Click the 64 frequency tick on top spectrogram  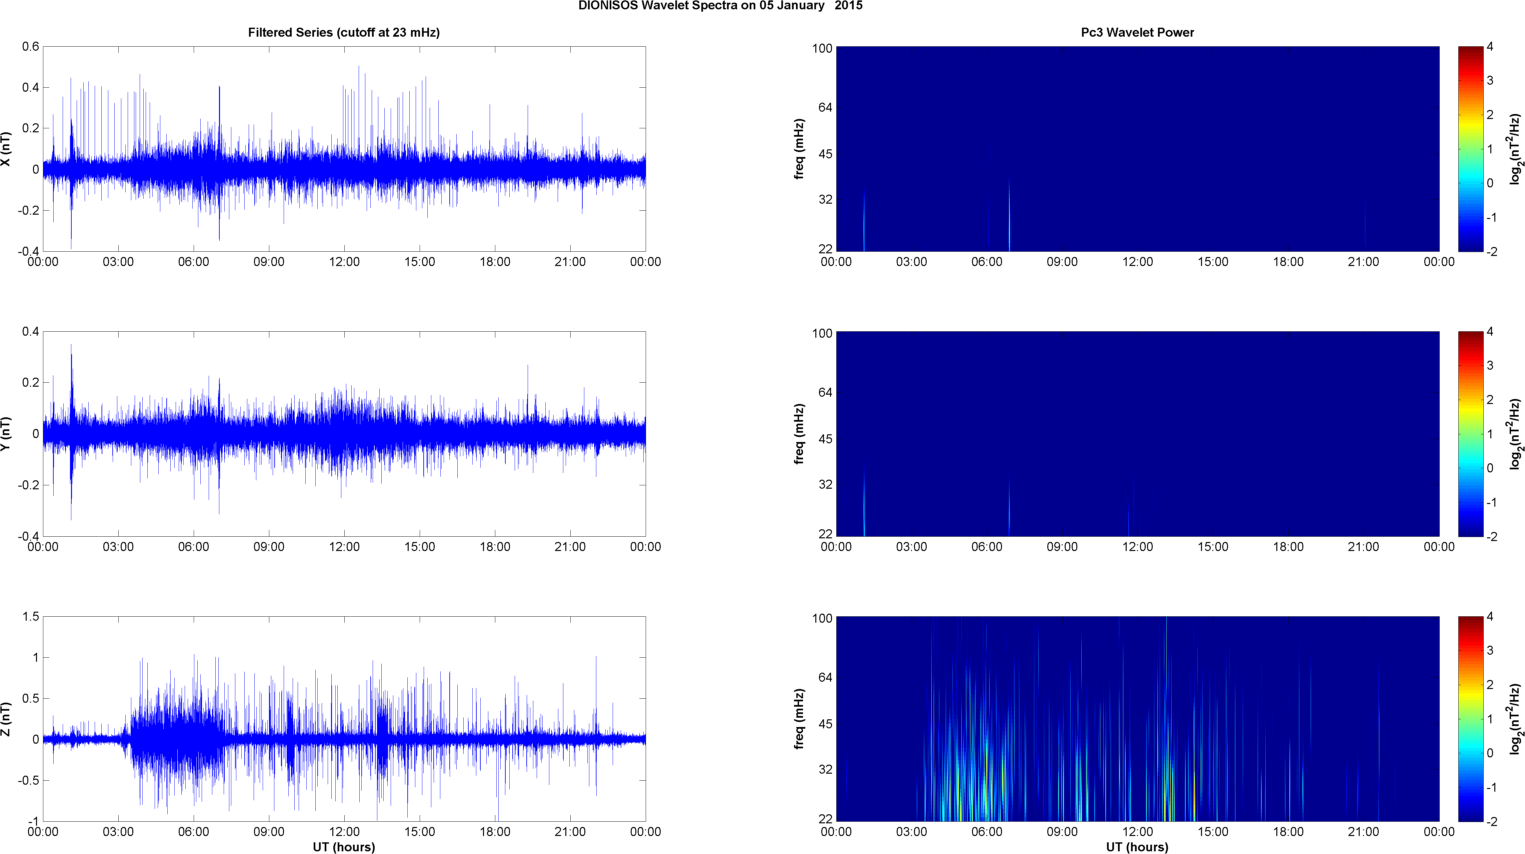tap(824, 108)
